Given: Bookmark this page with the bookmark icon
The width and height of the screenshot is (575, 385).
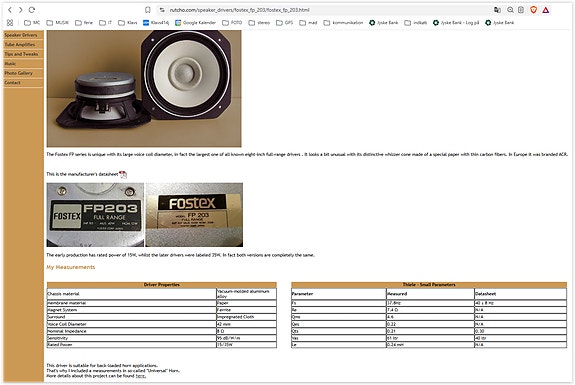Looking at the screenshot, I should (147, 10).
